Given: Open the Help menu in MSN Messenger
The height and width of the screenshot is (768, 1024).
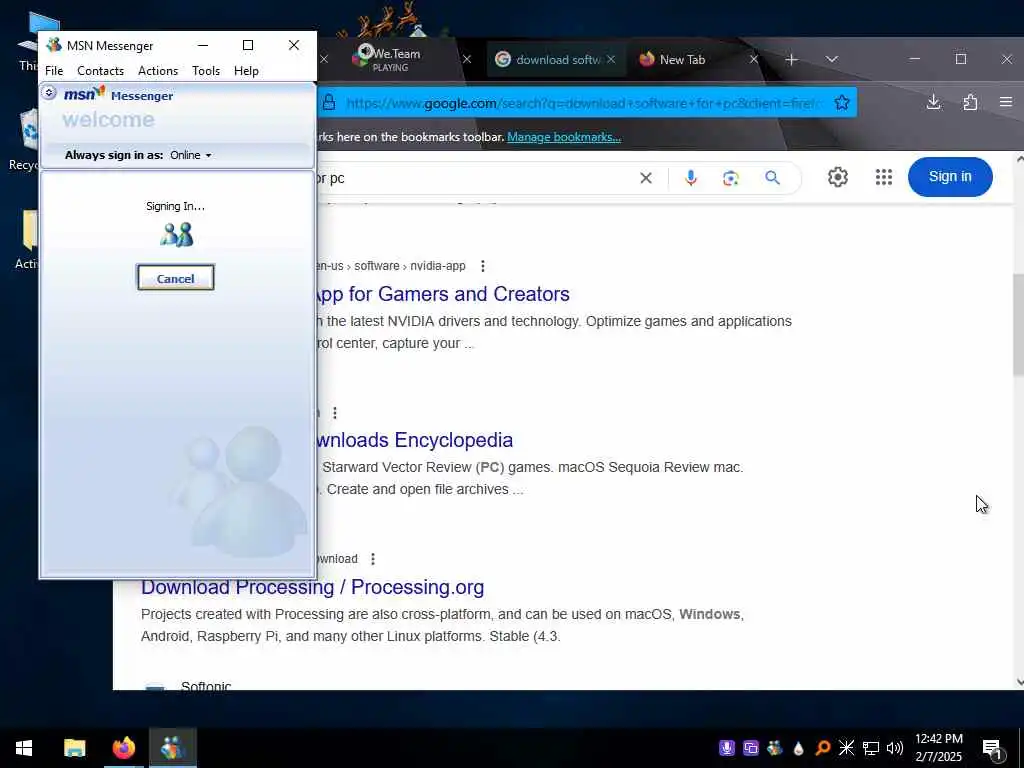Looking at the screenshot, I should pyautogui.click(x=246, y=71).
